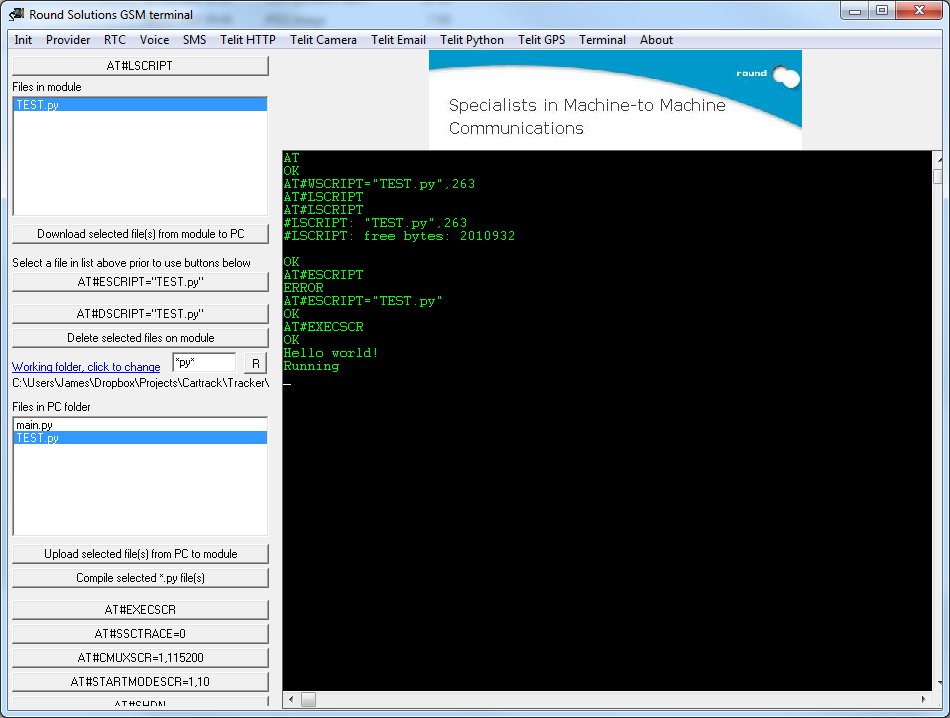Open the RTC menu
The width and height of the screenshot is (950, 718).
[115, 40]
